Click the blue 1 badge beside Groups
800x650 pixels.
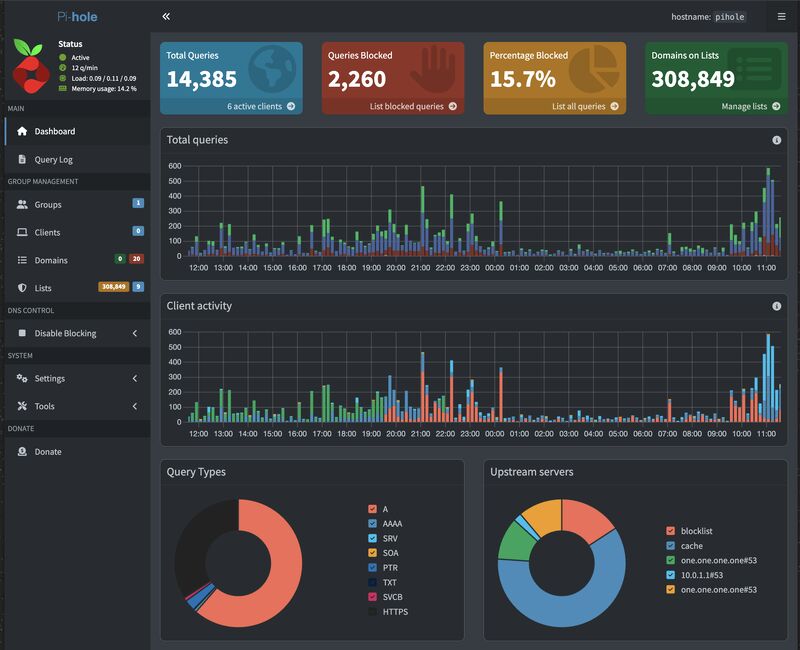(x=138, y=203)
